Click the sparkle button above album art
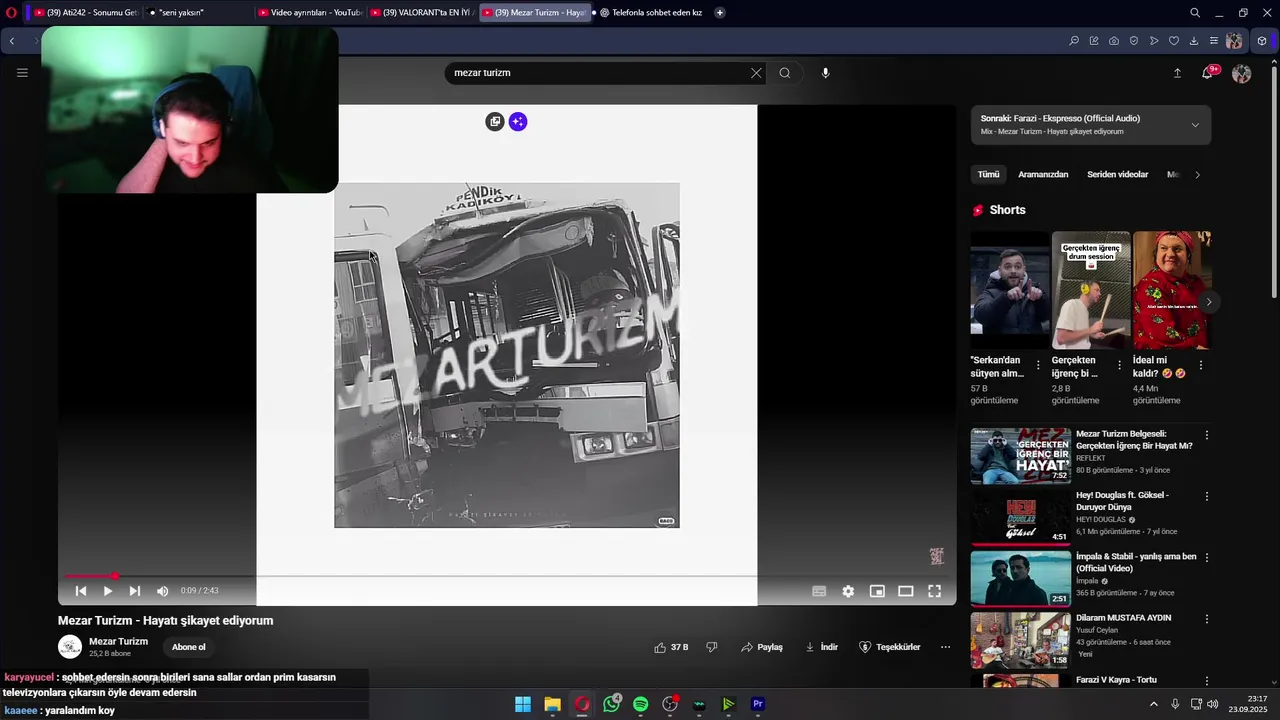This screenshot has height=720, width=1280. tap(517, 122)
